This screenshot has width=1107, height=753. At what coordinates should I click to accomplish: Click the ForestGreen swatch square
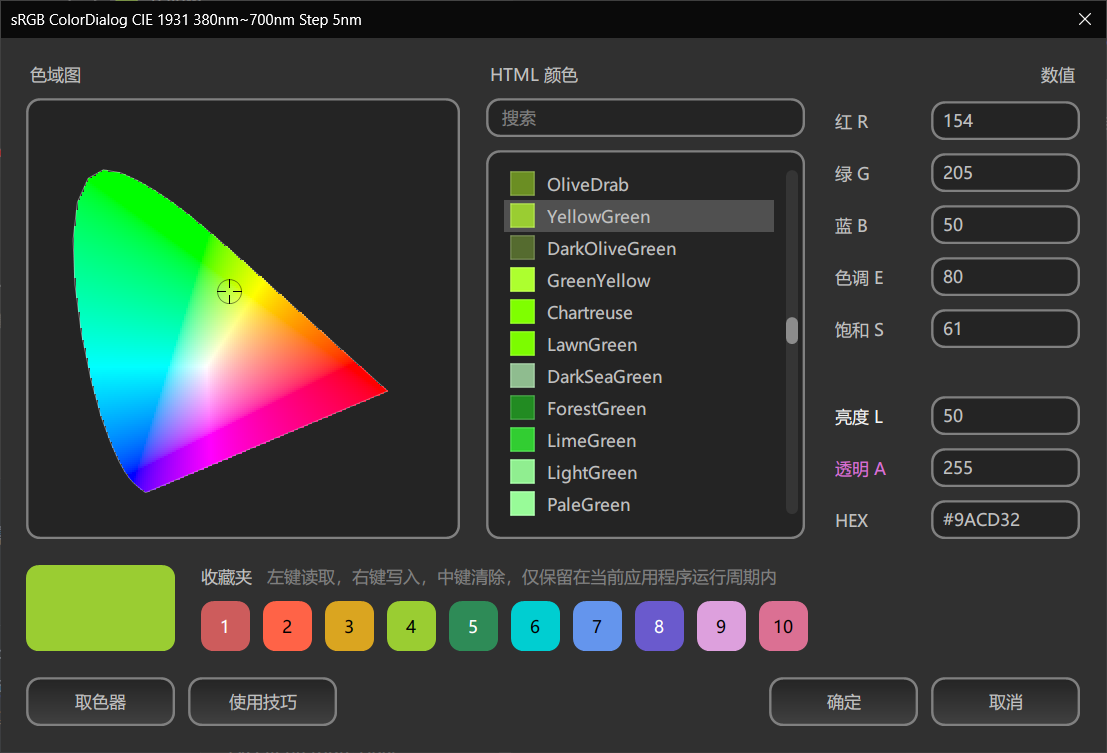coord(521,408)
